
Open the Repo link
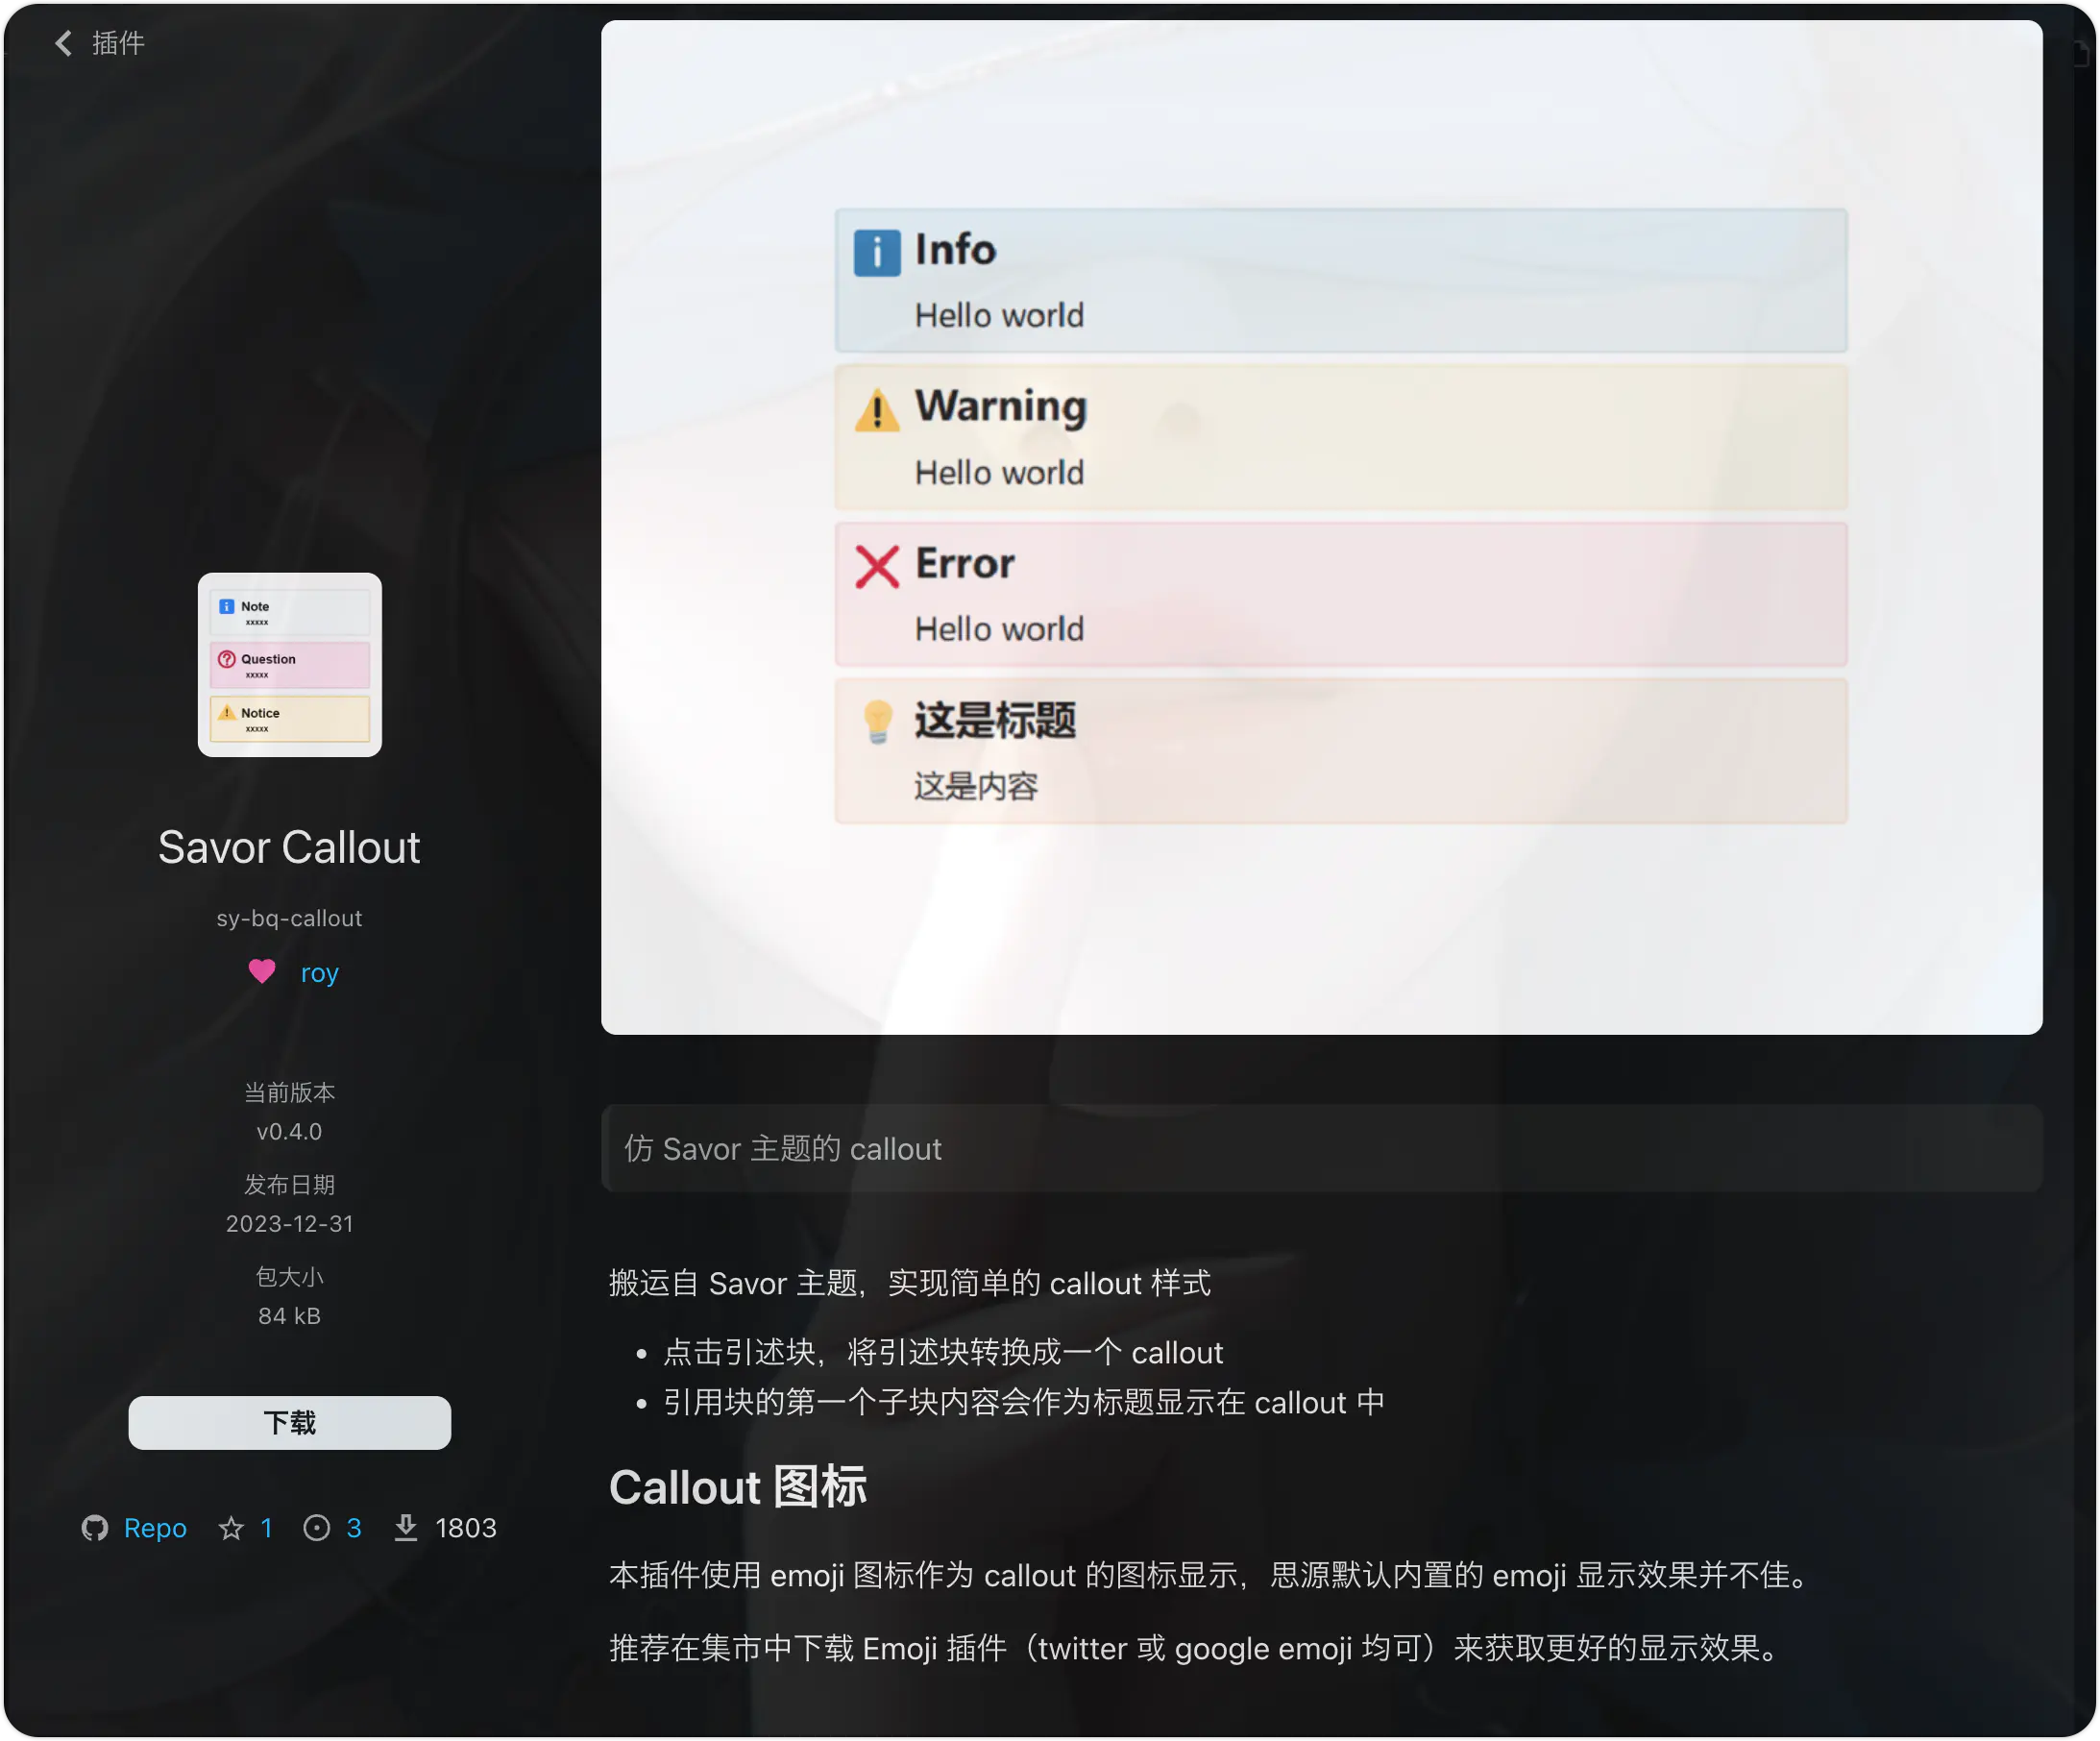point(155,1528)
